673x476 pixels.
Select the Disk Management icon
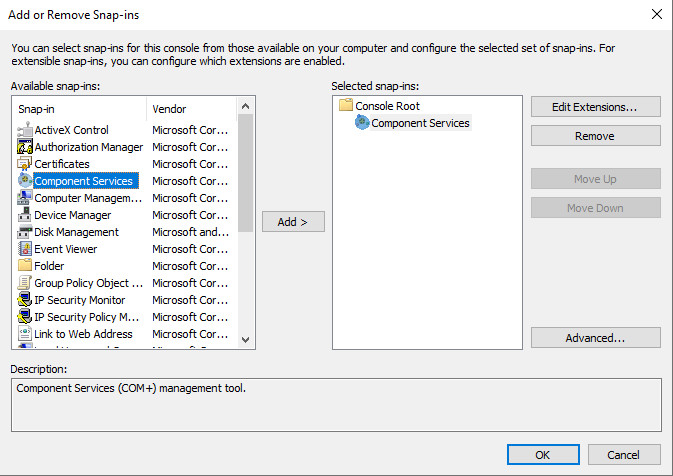26,232
